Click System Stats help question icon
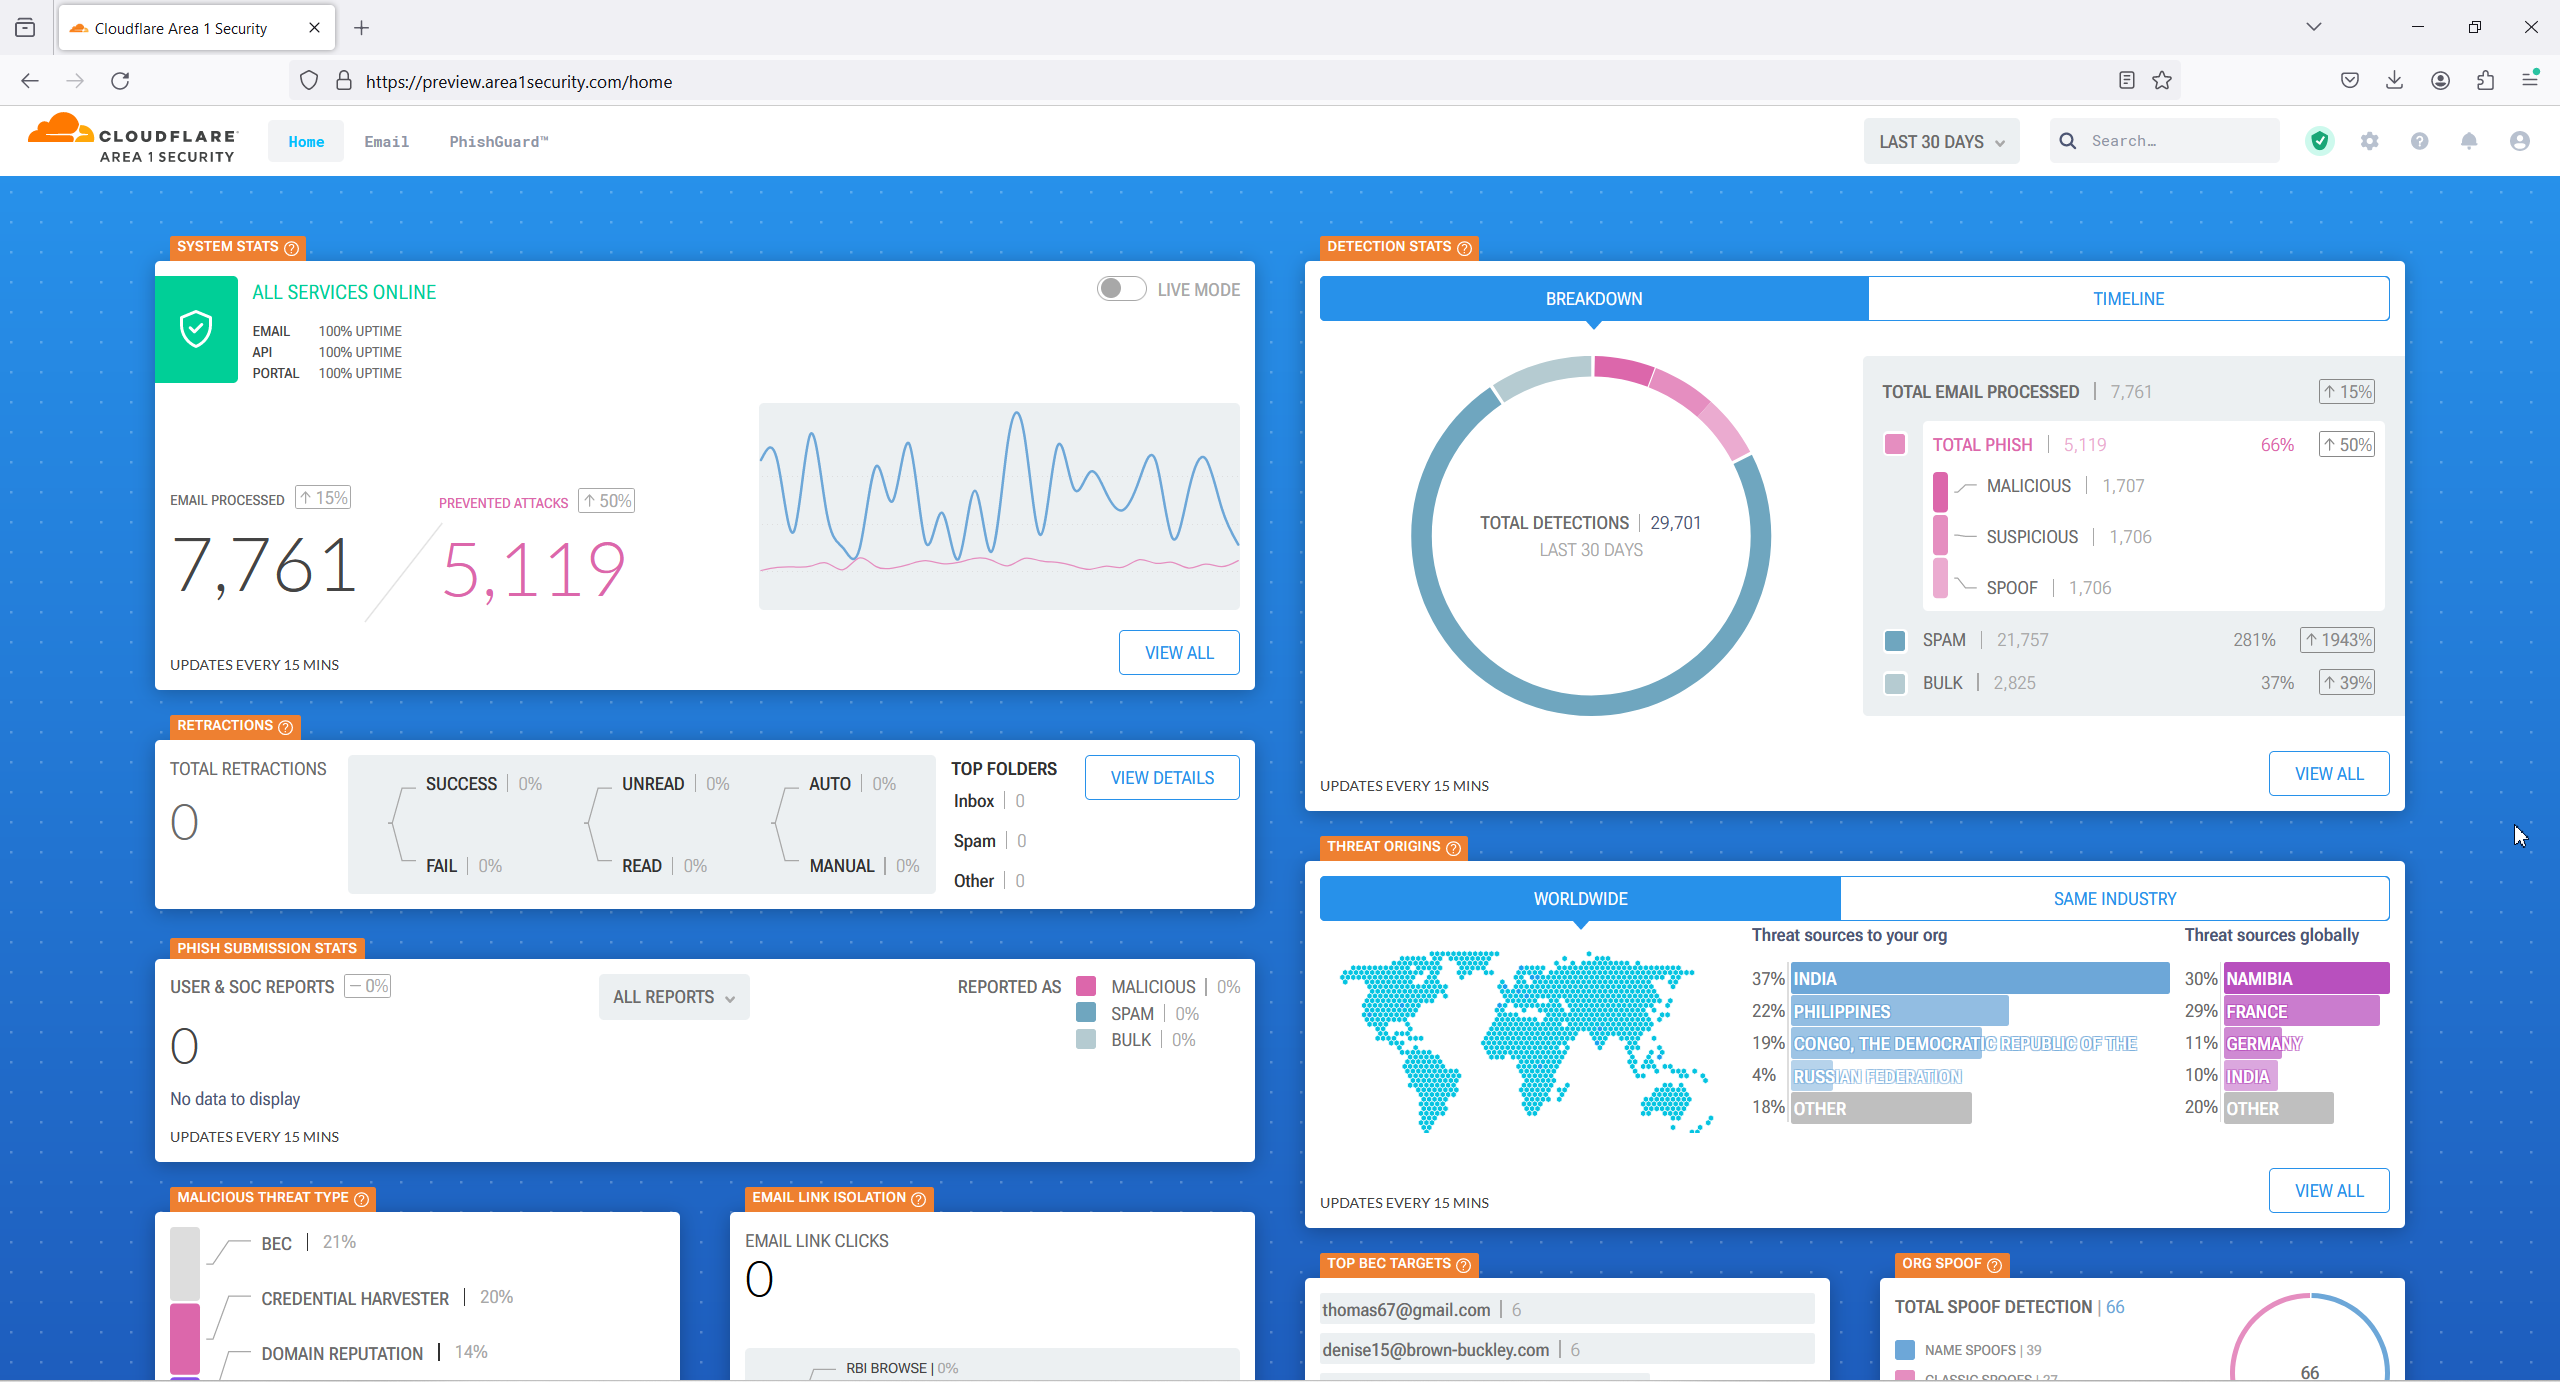 pos(291,248)
